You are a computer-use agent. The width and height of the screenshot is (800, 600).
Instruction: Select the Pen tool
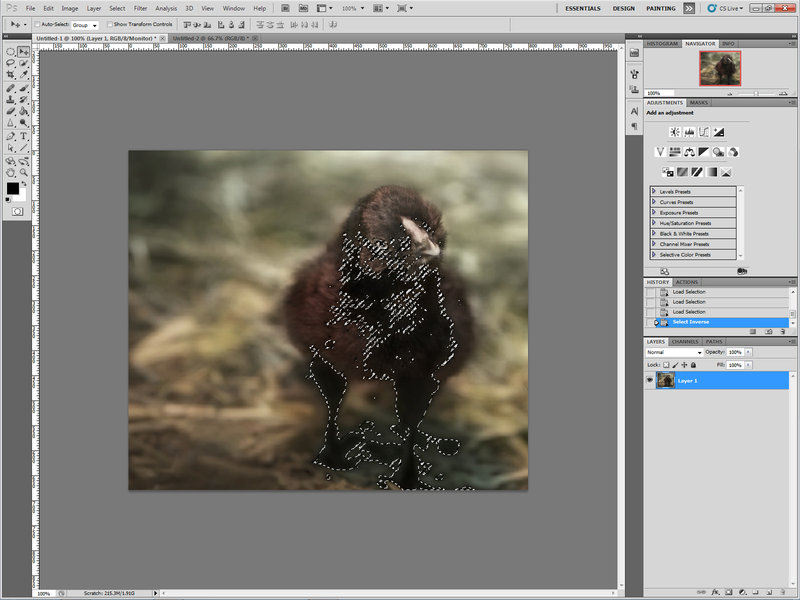tap(10, 136)
